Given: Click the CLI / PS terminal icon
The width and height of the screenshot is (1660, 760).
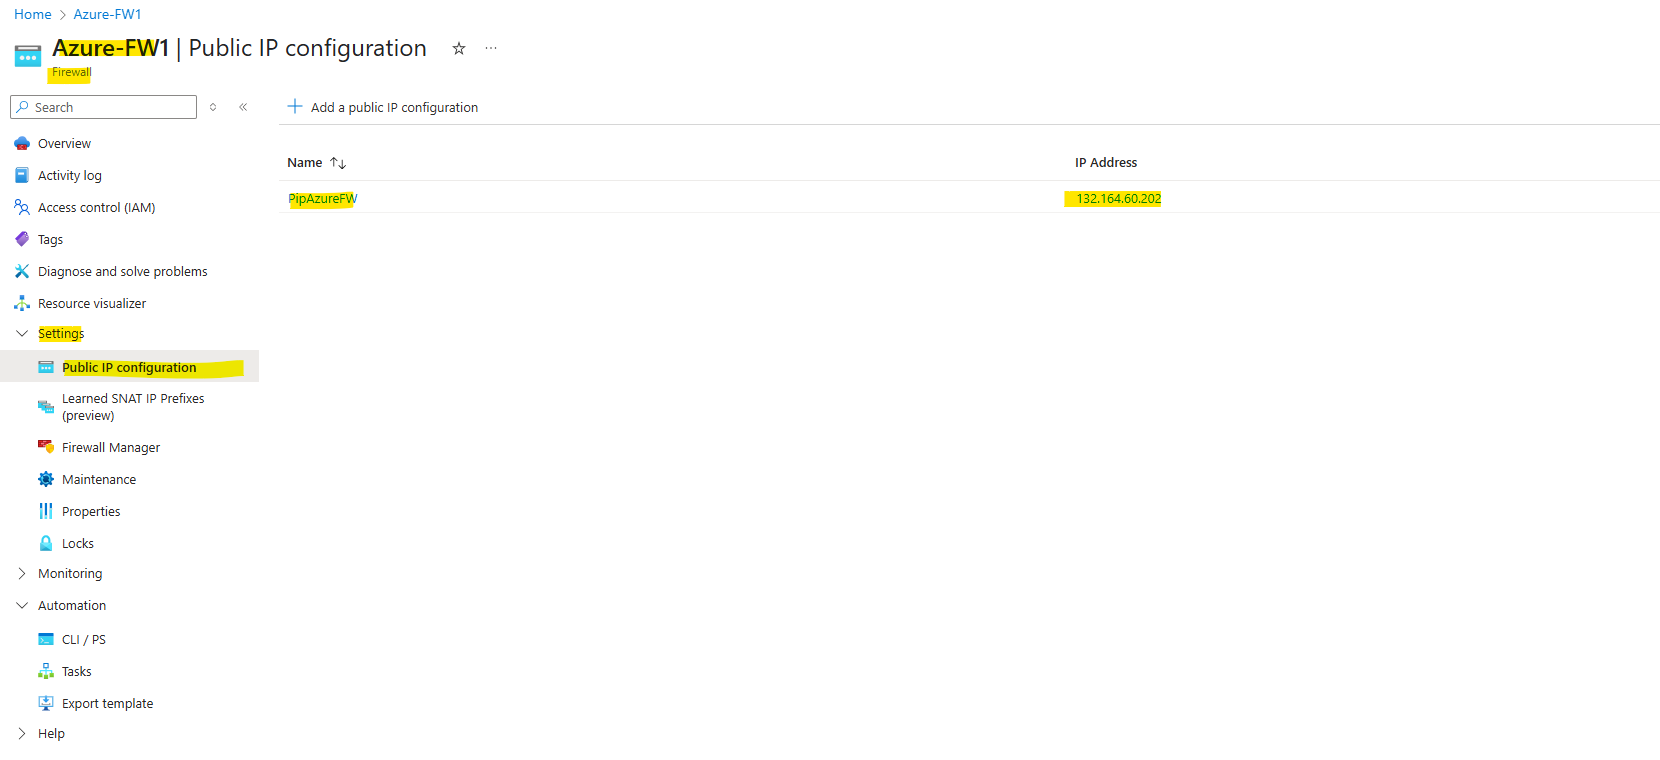Looking at the screenshot, I should pyautogui.click(x=46, y=640).
